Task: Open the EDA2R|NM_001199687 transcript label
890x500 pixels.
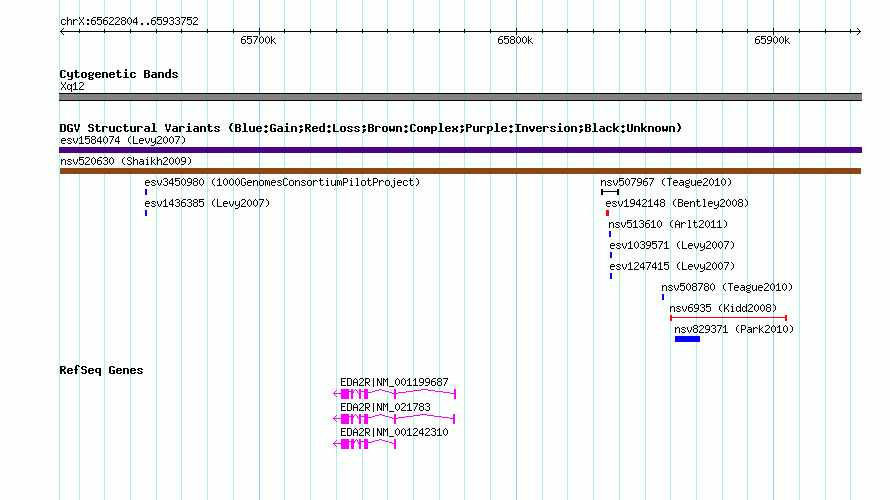Action: [394, 383]
